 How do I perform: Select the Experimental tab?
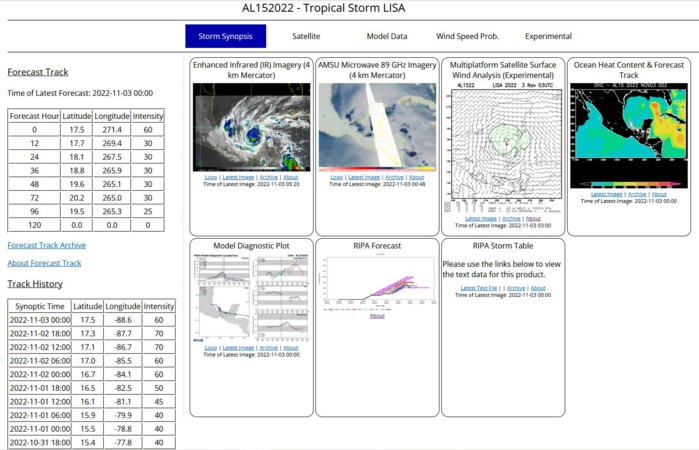point(548,36)
